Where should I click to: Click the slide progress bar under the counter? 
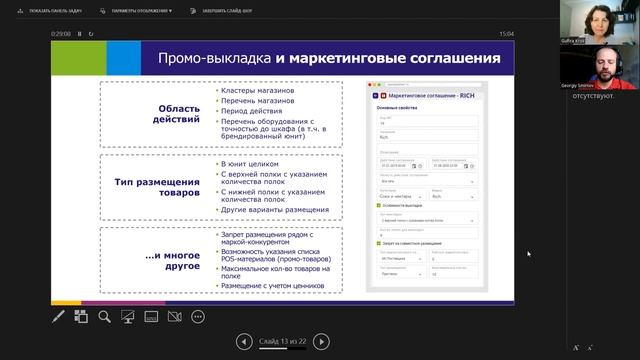coord(282,349)
